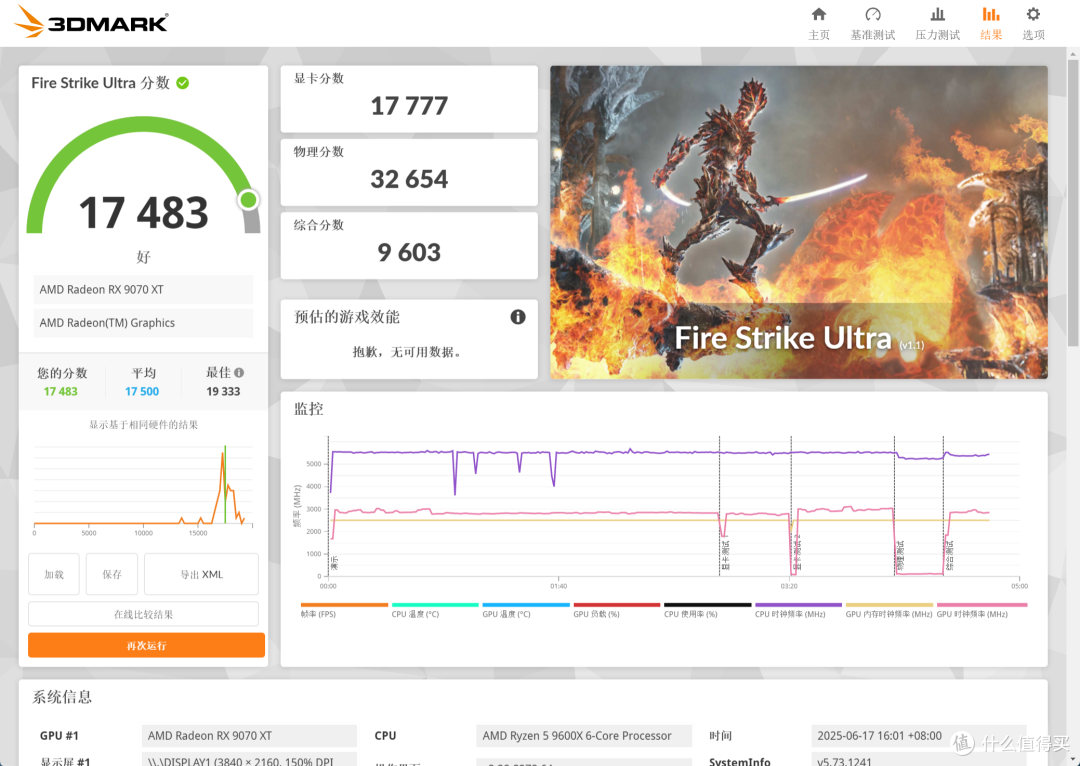Click the scrollbar up arrow
Viewport: 1080px width, 766px height.
pos(1072,53)
